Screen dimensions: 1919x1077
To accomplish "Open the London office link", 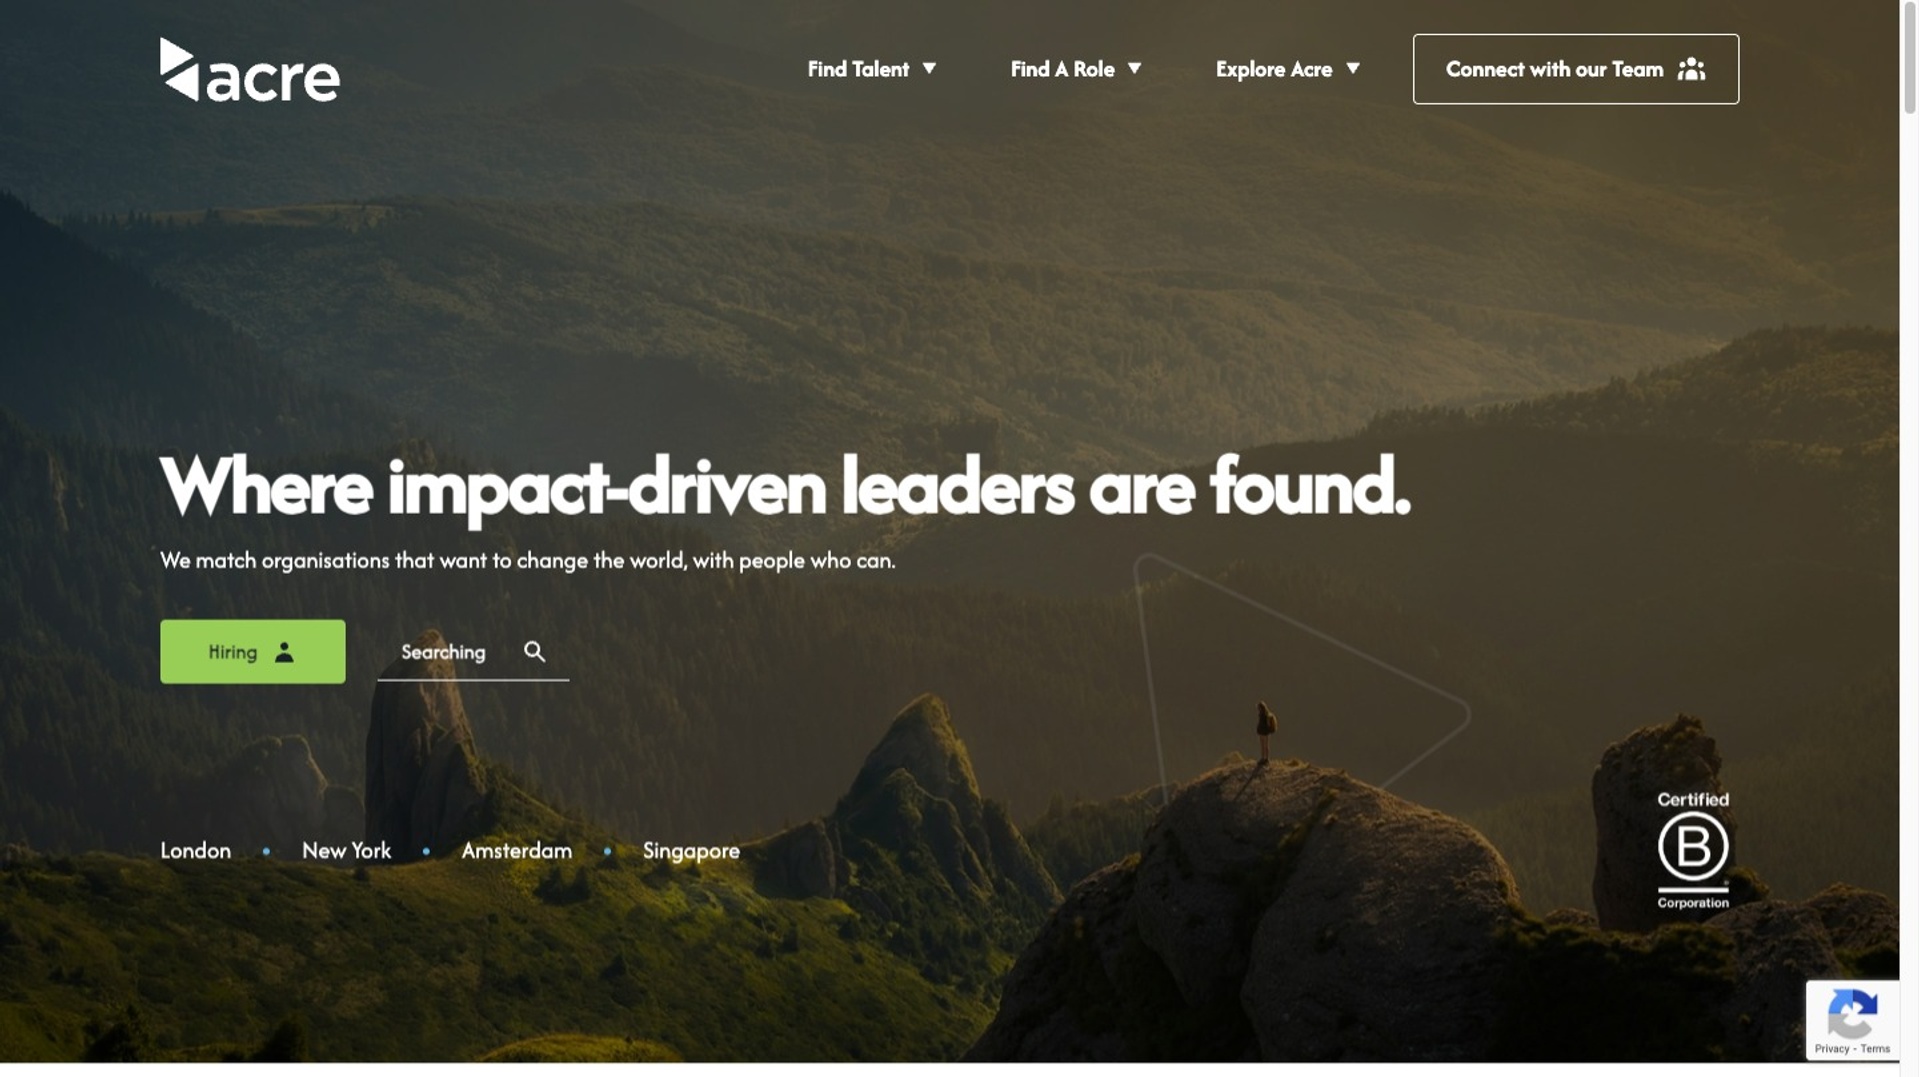I will pos(196,851).
